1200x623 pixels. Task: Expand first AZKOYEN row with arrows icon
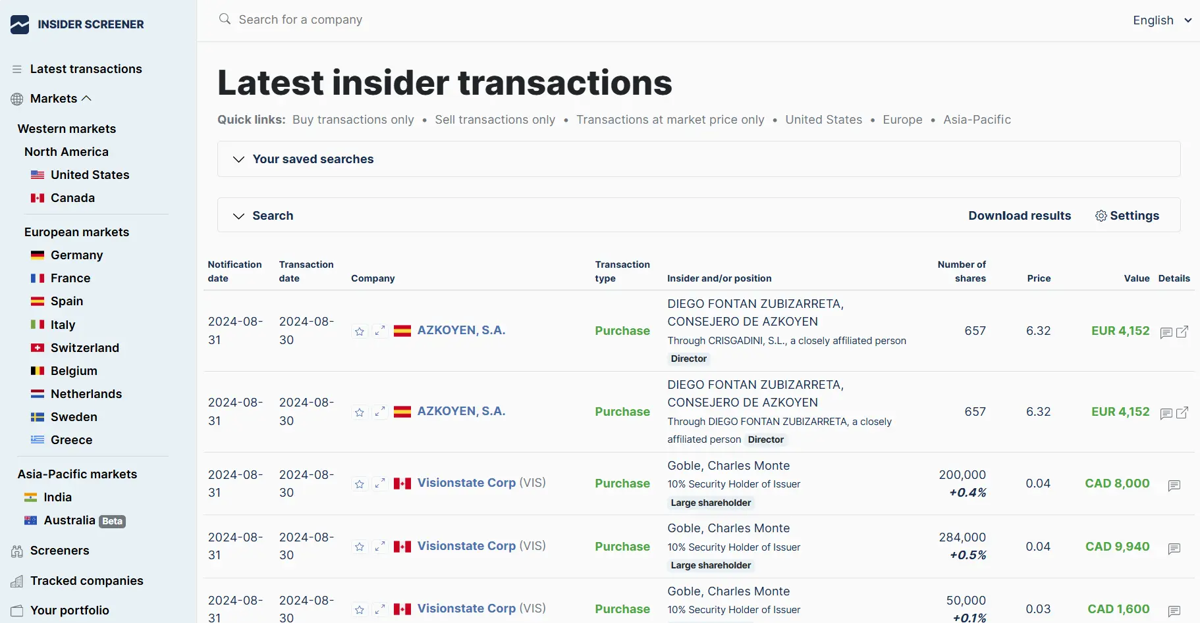pos(380,331)
